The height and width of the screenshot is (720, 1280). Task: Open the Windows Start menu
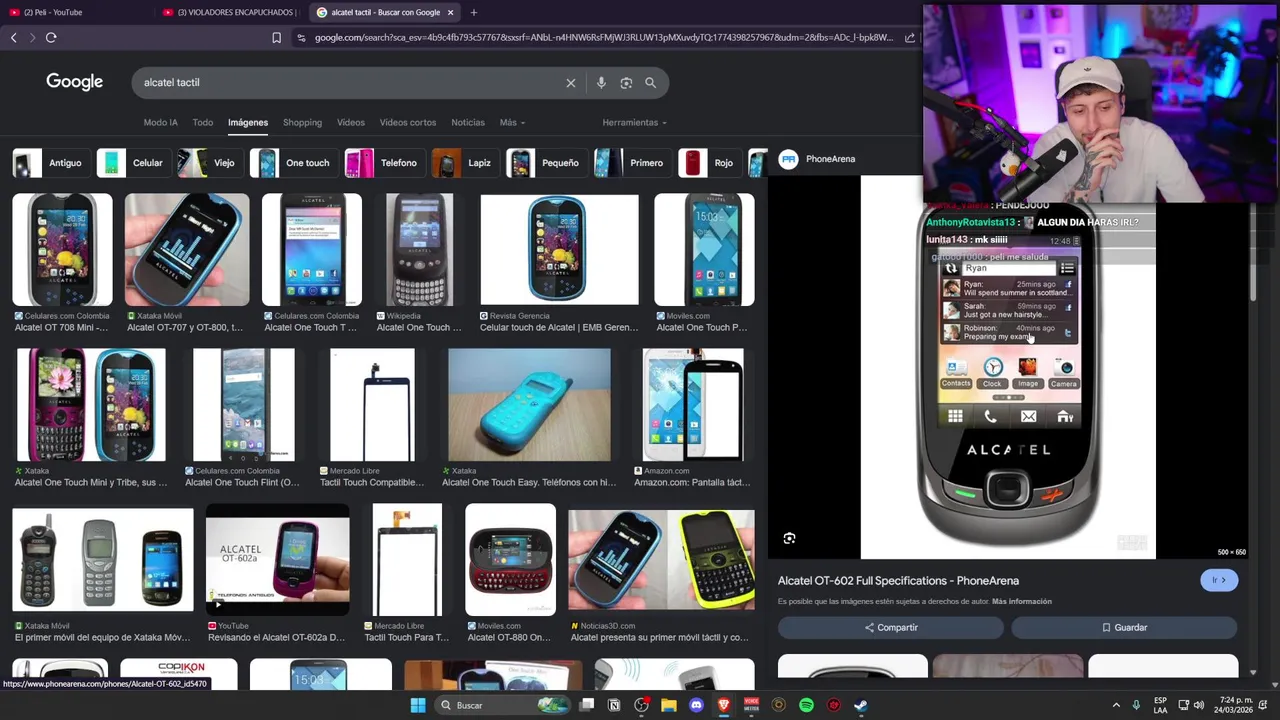pos(418,705)
